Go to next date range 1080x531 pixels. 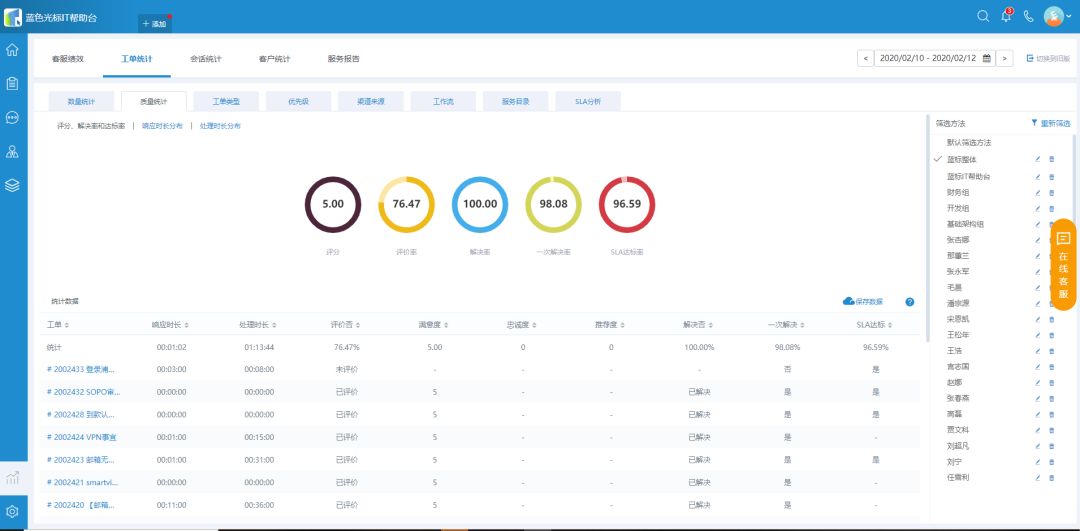pyautogui.click(x=1006, y=59)
